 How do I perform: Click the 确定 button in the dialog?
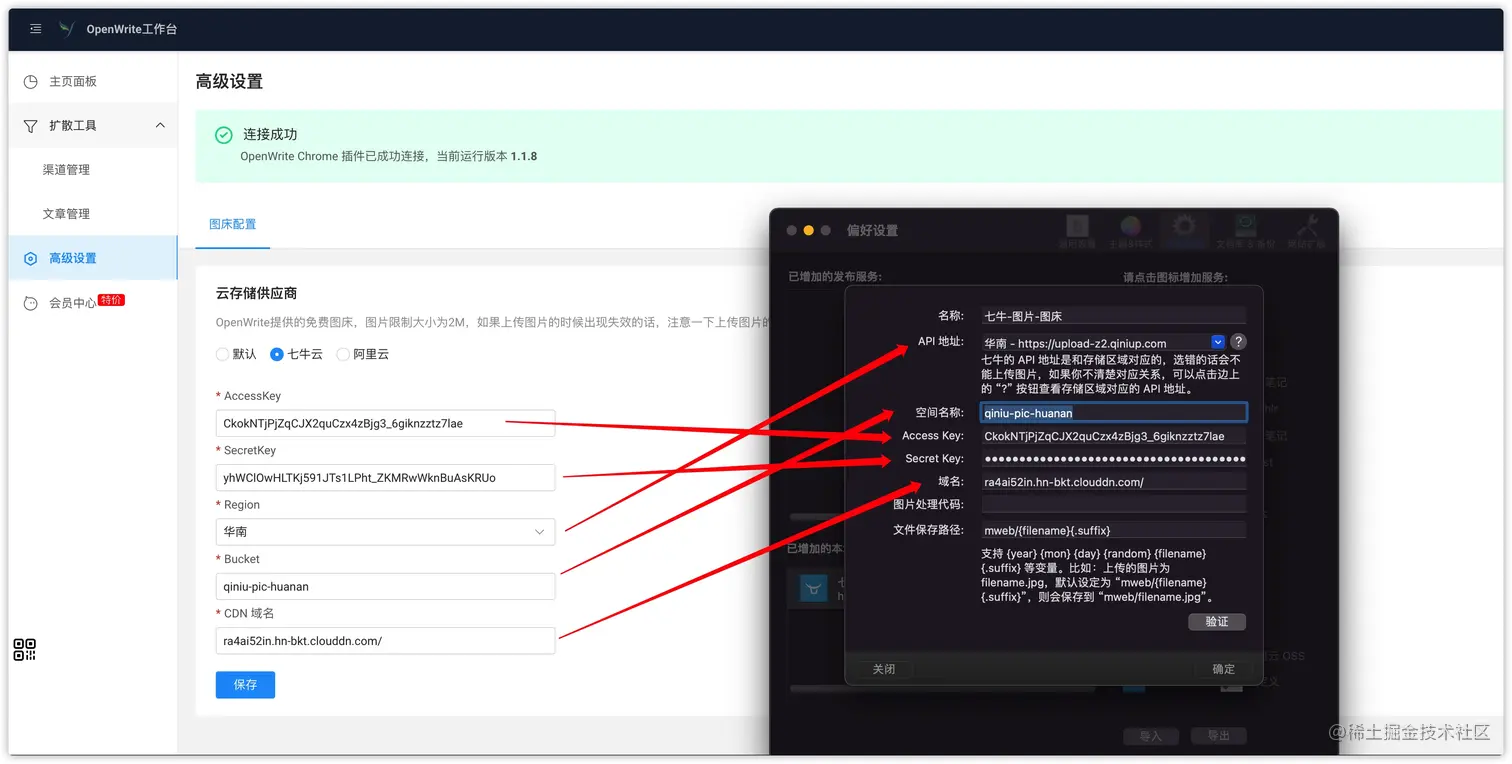pyautogui.click(x=1223, y=669)
